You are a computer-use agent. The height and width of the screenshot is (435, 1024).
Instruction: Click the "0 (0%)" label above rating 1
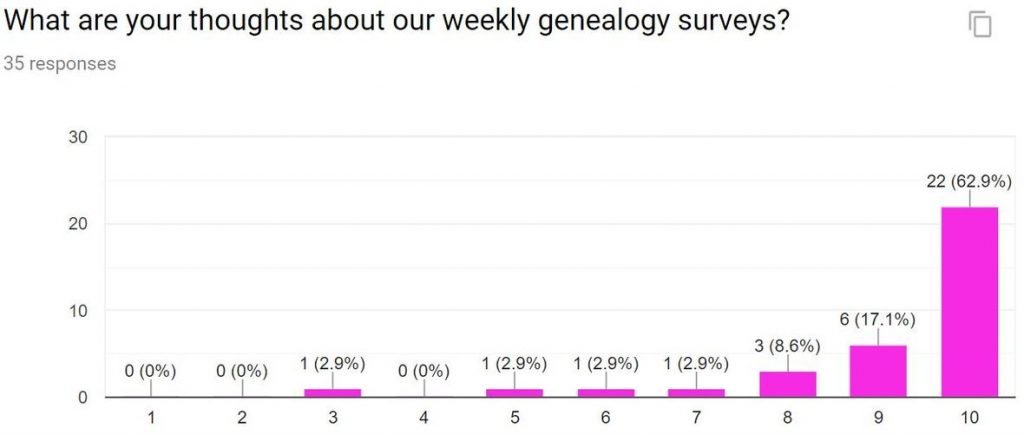tap(152, 371)
